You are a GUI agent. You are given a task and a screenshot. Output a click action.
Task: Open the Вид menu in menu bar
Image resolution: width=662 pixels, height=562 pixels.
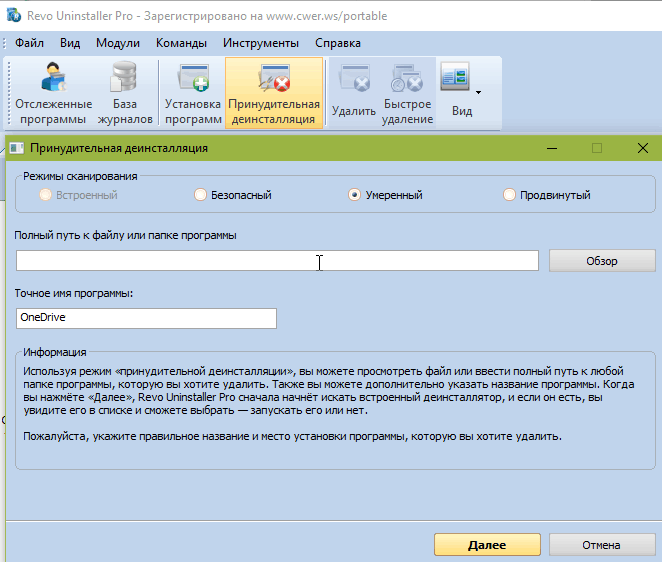[70, 43]
